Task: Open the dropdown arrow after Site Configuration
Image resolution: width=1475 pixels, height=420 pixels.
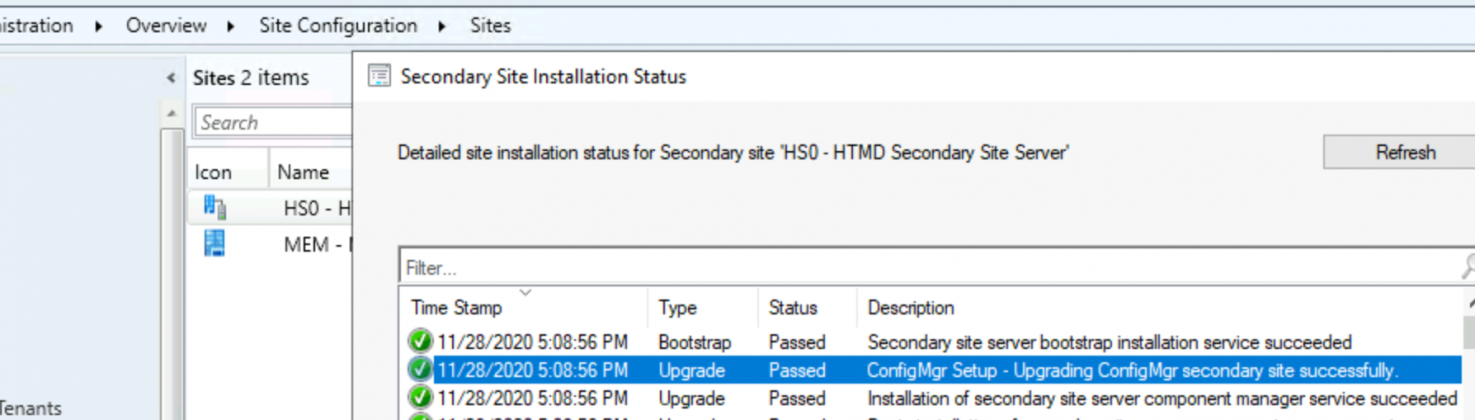Action: (x=442, y=26)
